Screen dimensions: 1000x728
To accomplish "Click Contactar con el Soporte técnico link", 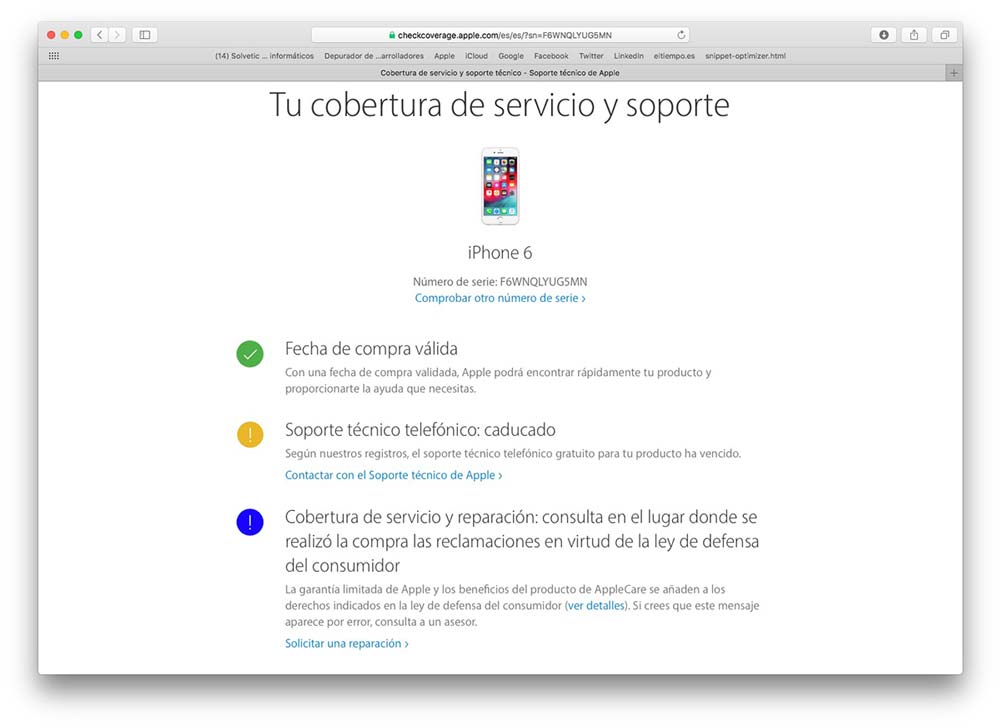I will [393, 475].
